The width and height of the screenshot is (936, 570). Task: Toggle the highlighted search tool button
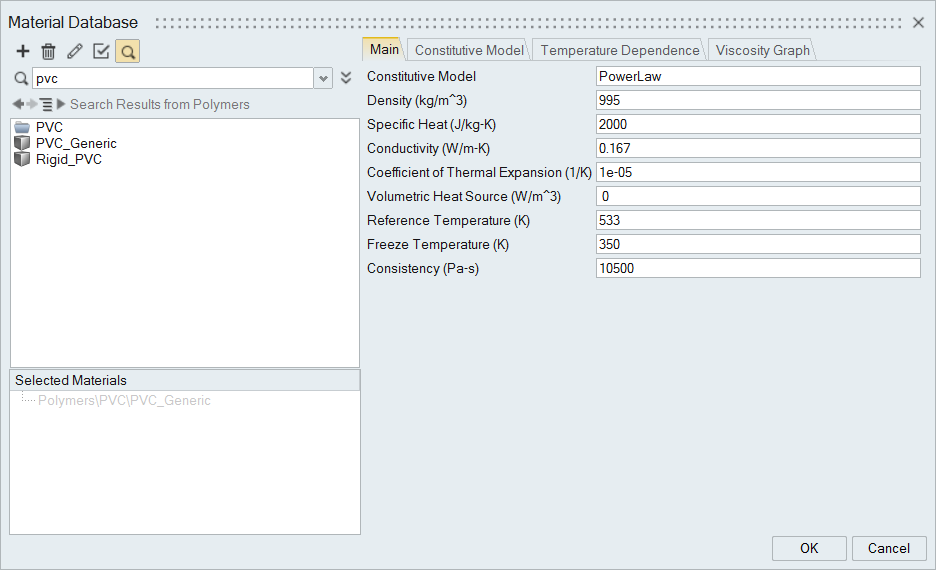click(x=127, y=51)
